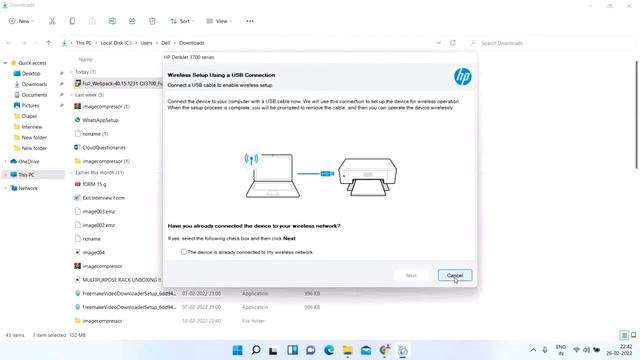Viewport: 640px width, 360px height.
Task: Click the Cut toolbar icon
Action: pos(52,21)
